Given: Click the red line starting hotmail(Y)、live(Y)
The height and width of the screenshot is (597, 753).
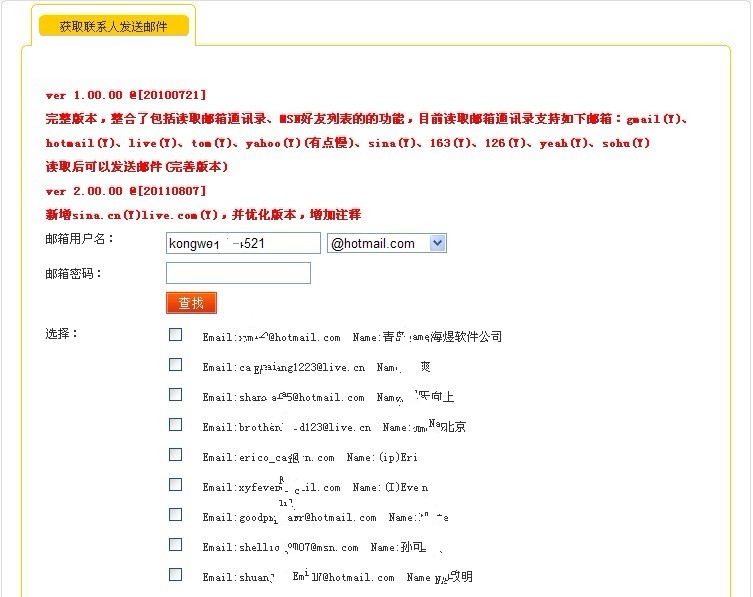Looking at the screenshot, I should tap(348, 143).
